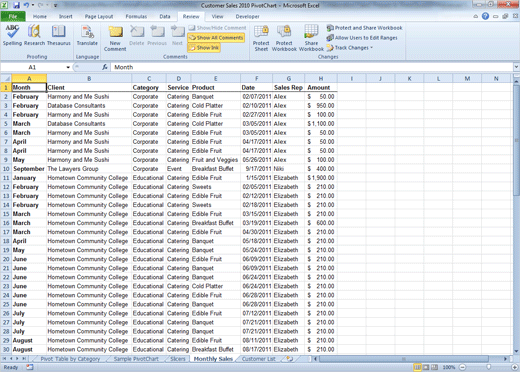Viewport: 520px width, 372px height.
Task: Go to the Previous comment
Action: (x=157, y=36)
